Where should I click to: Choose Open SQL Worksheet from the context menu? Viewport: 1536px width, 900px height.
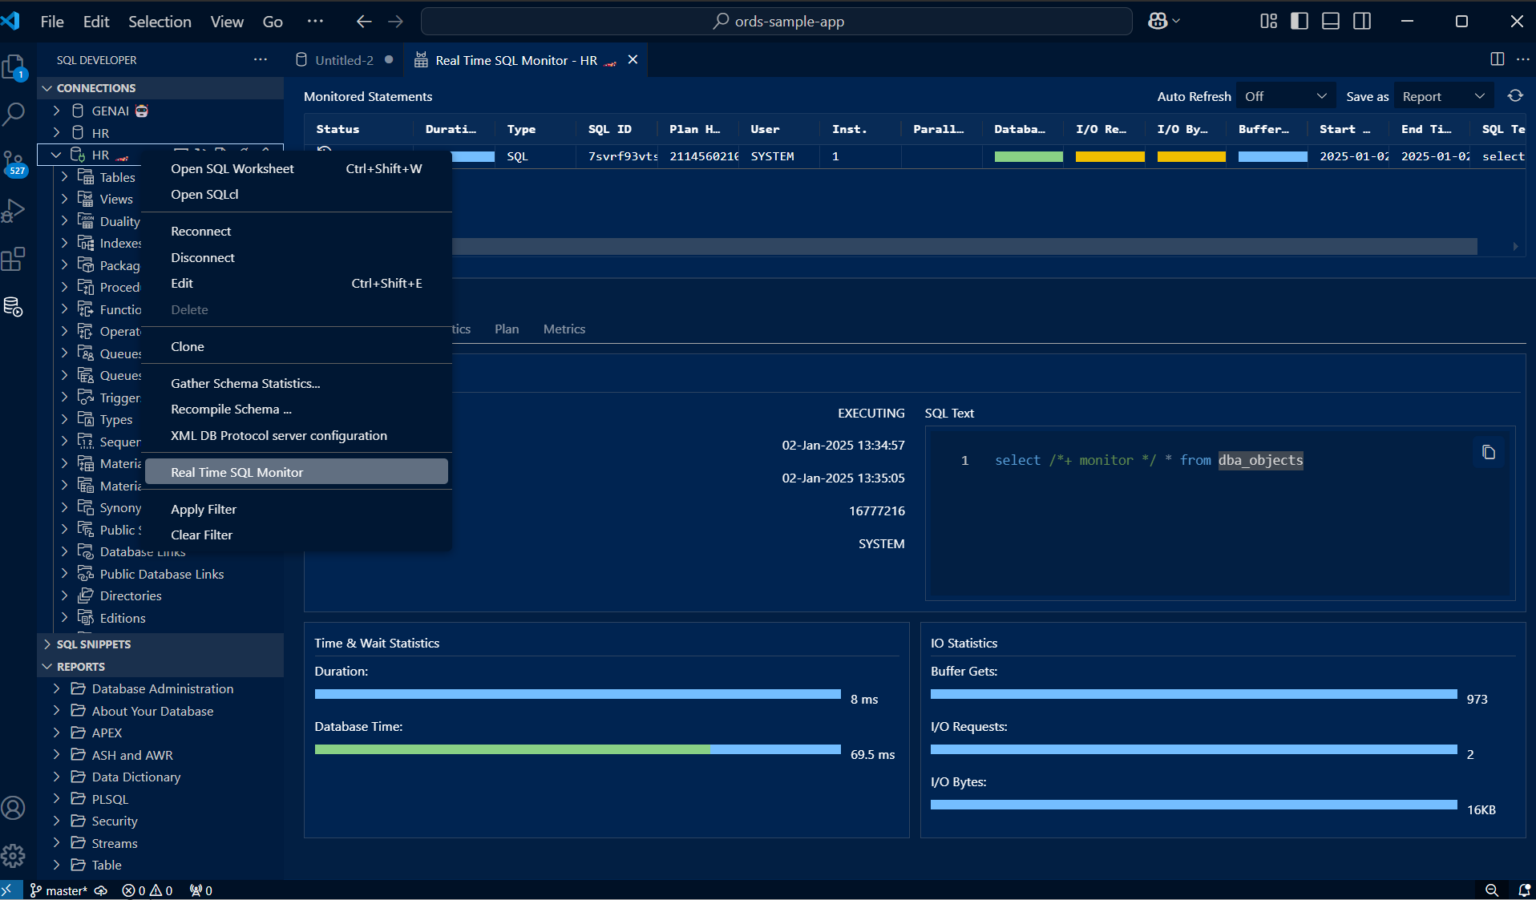pos(232,168)
